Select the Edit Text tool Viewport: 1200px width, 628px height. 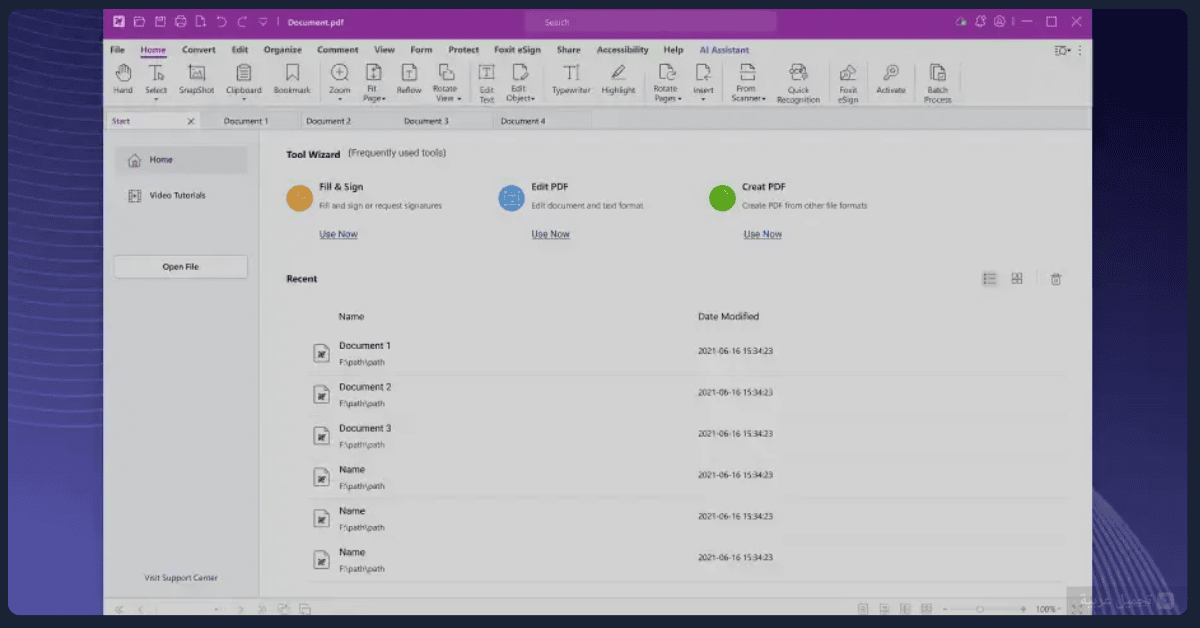486,84
